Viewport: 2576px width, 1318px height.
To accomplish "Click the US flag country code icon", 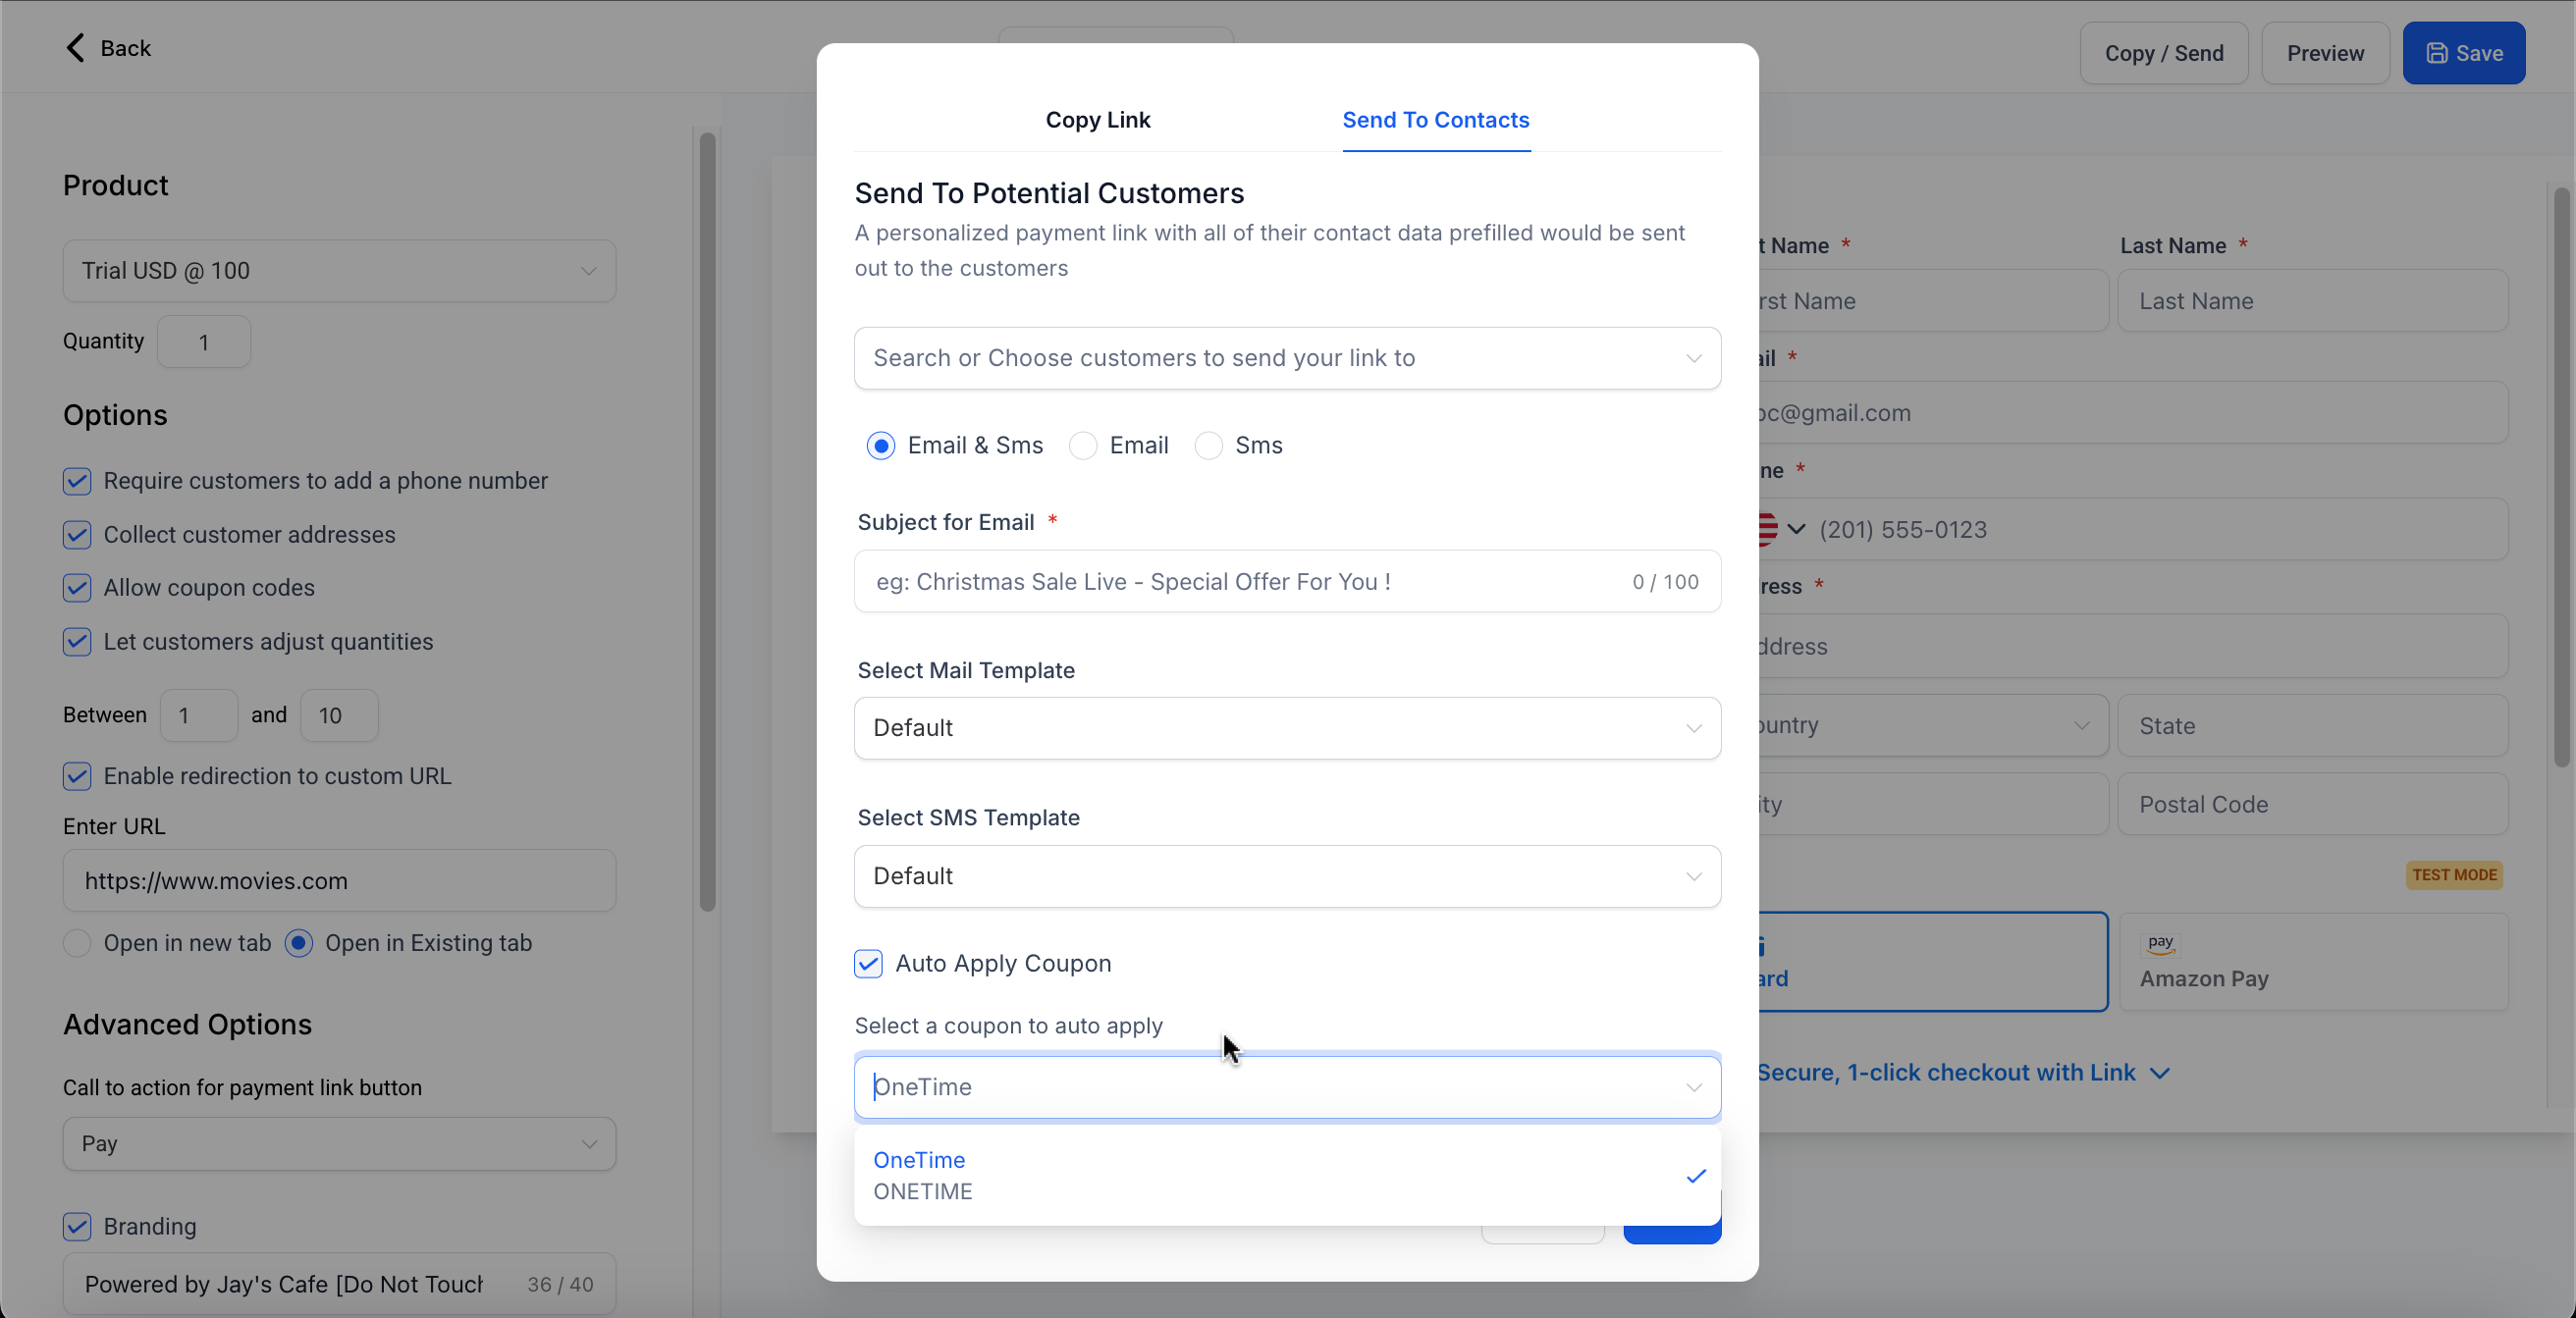I will [x=1768, y=529].
